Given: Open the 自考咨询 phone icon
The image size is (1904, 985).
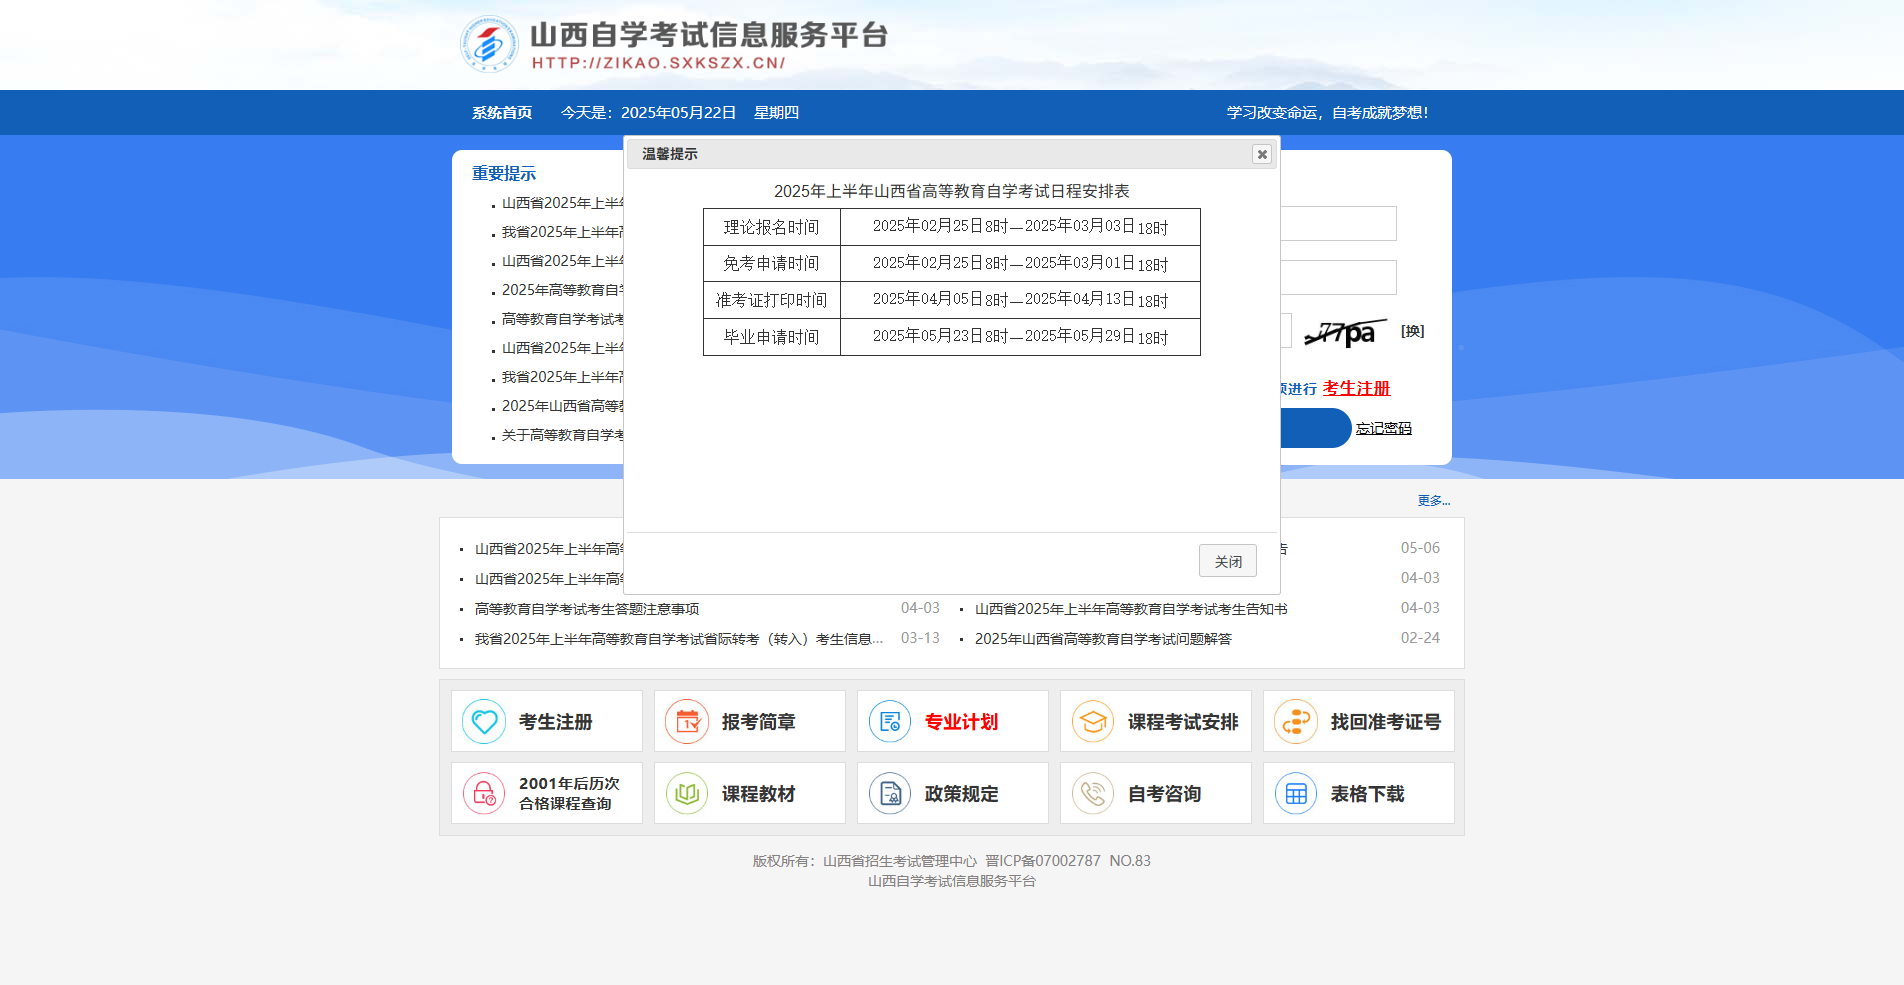Looking at the screenshot, I should tap(1093, 792).
